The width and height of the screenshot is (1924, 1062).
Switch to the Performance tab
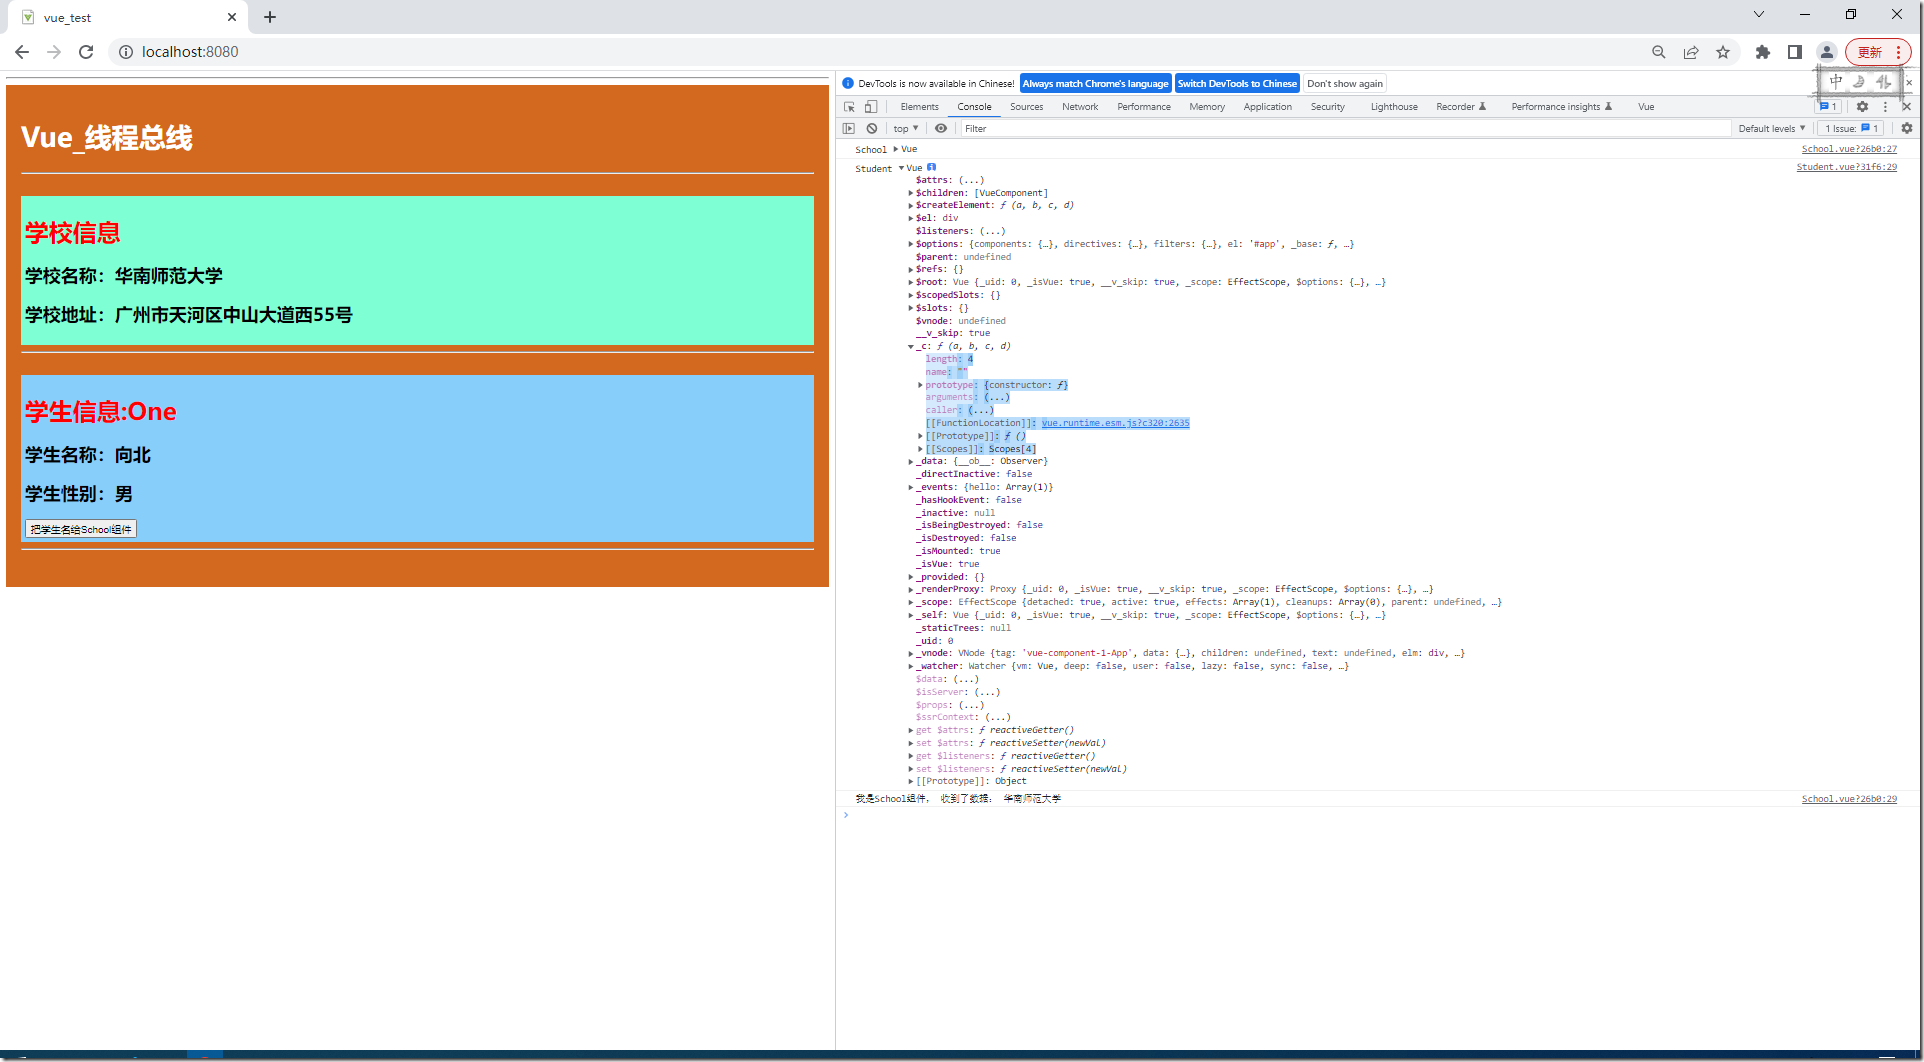click(1144, 107)
